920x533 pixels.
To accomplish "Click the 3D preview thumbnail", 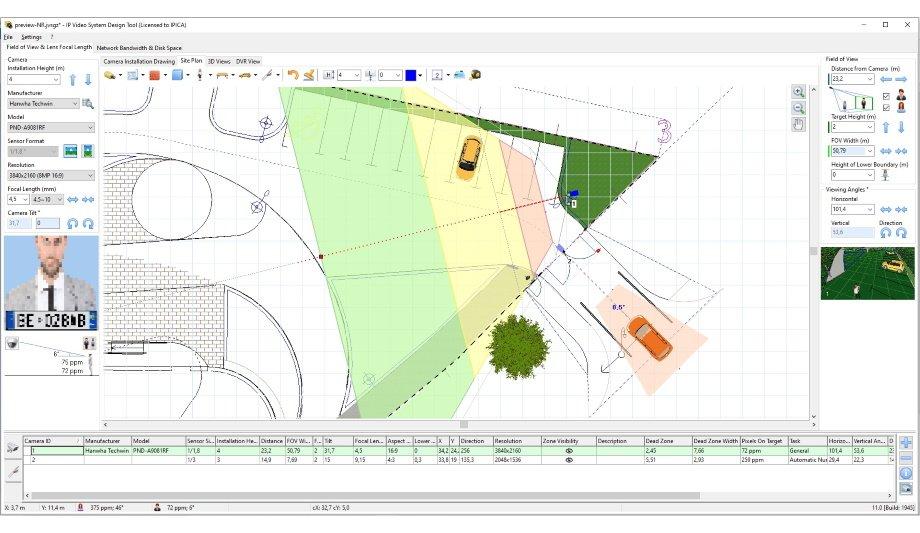I will (867, 274).
